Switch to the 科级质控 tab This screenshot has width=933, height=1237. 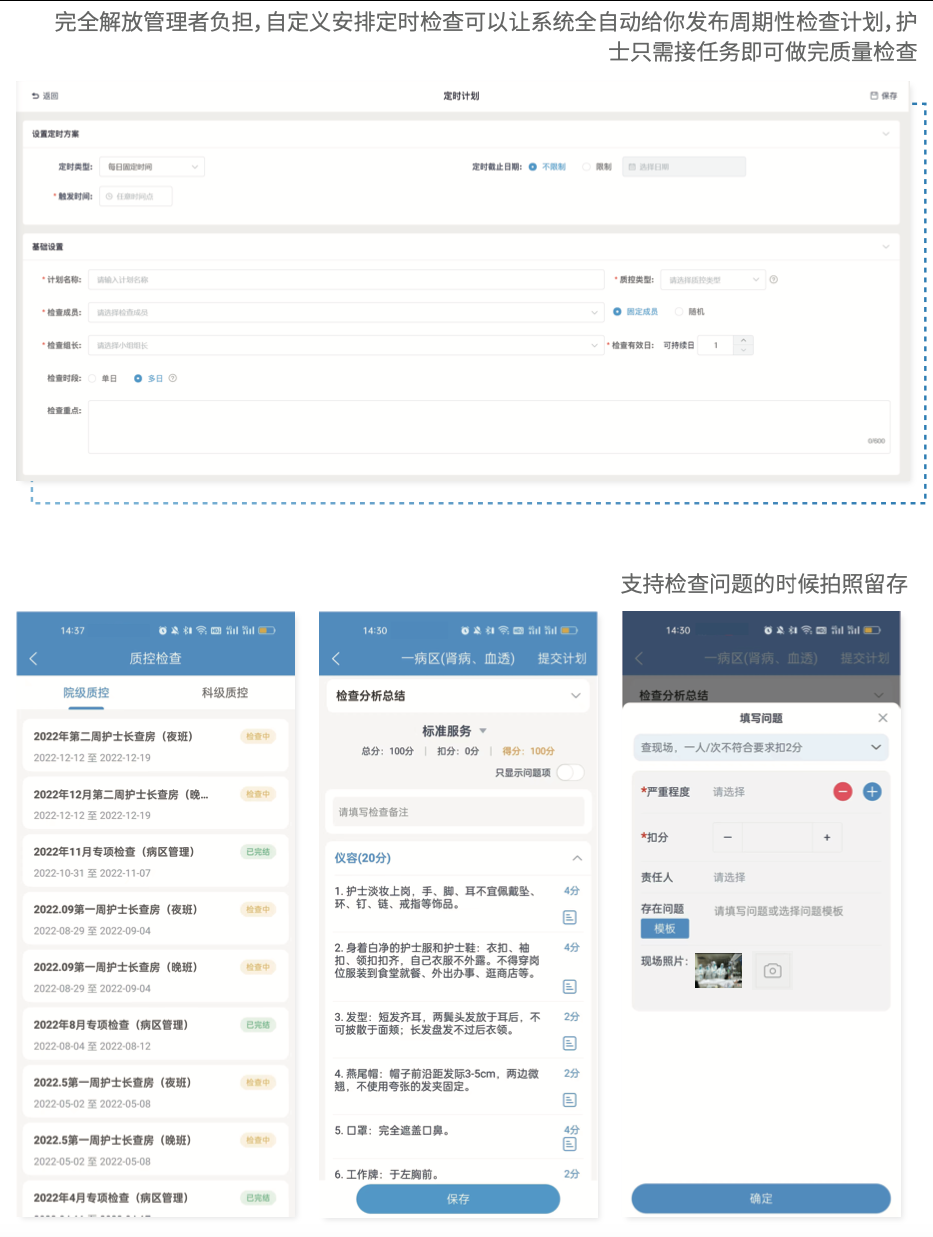pyautogui.click(x=224, y=692)
